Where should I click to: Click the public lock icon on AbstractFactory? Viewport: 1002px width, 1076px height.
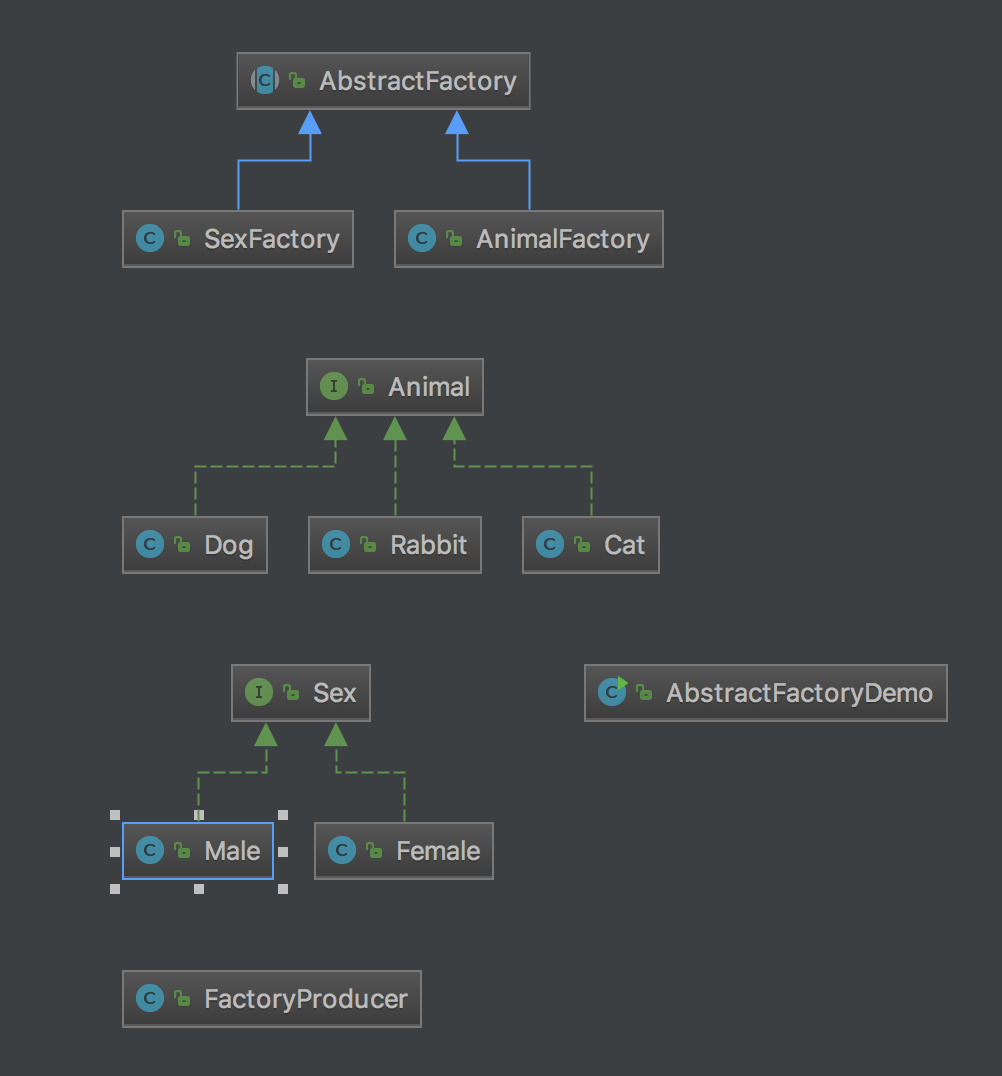tap(297, 80)
